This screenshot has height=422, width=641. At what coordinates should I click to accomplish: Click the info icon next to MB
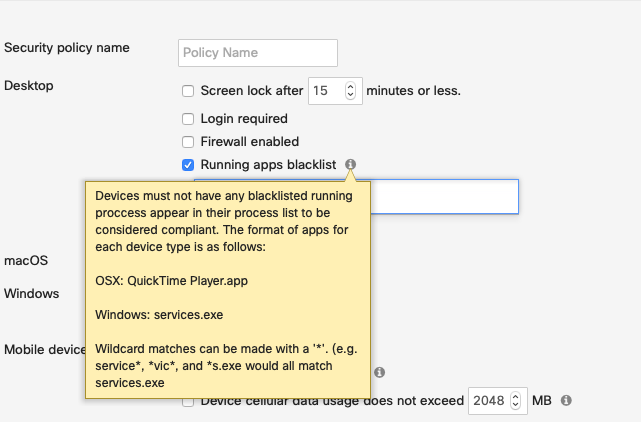coord(566,400)
